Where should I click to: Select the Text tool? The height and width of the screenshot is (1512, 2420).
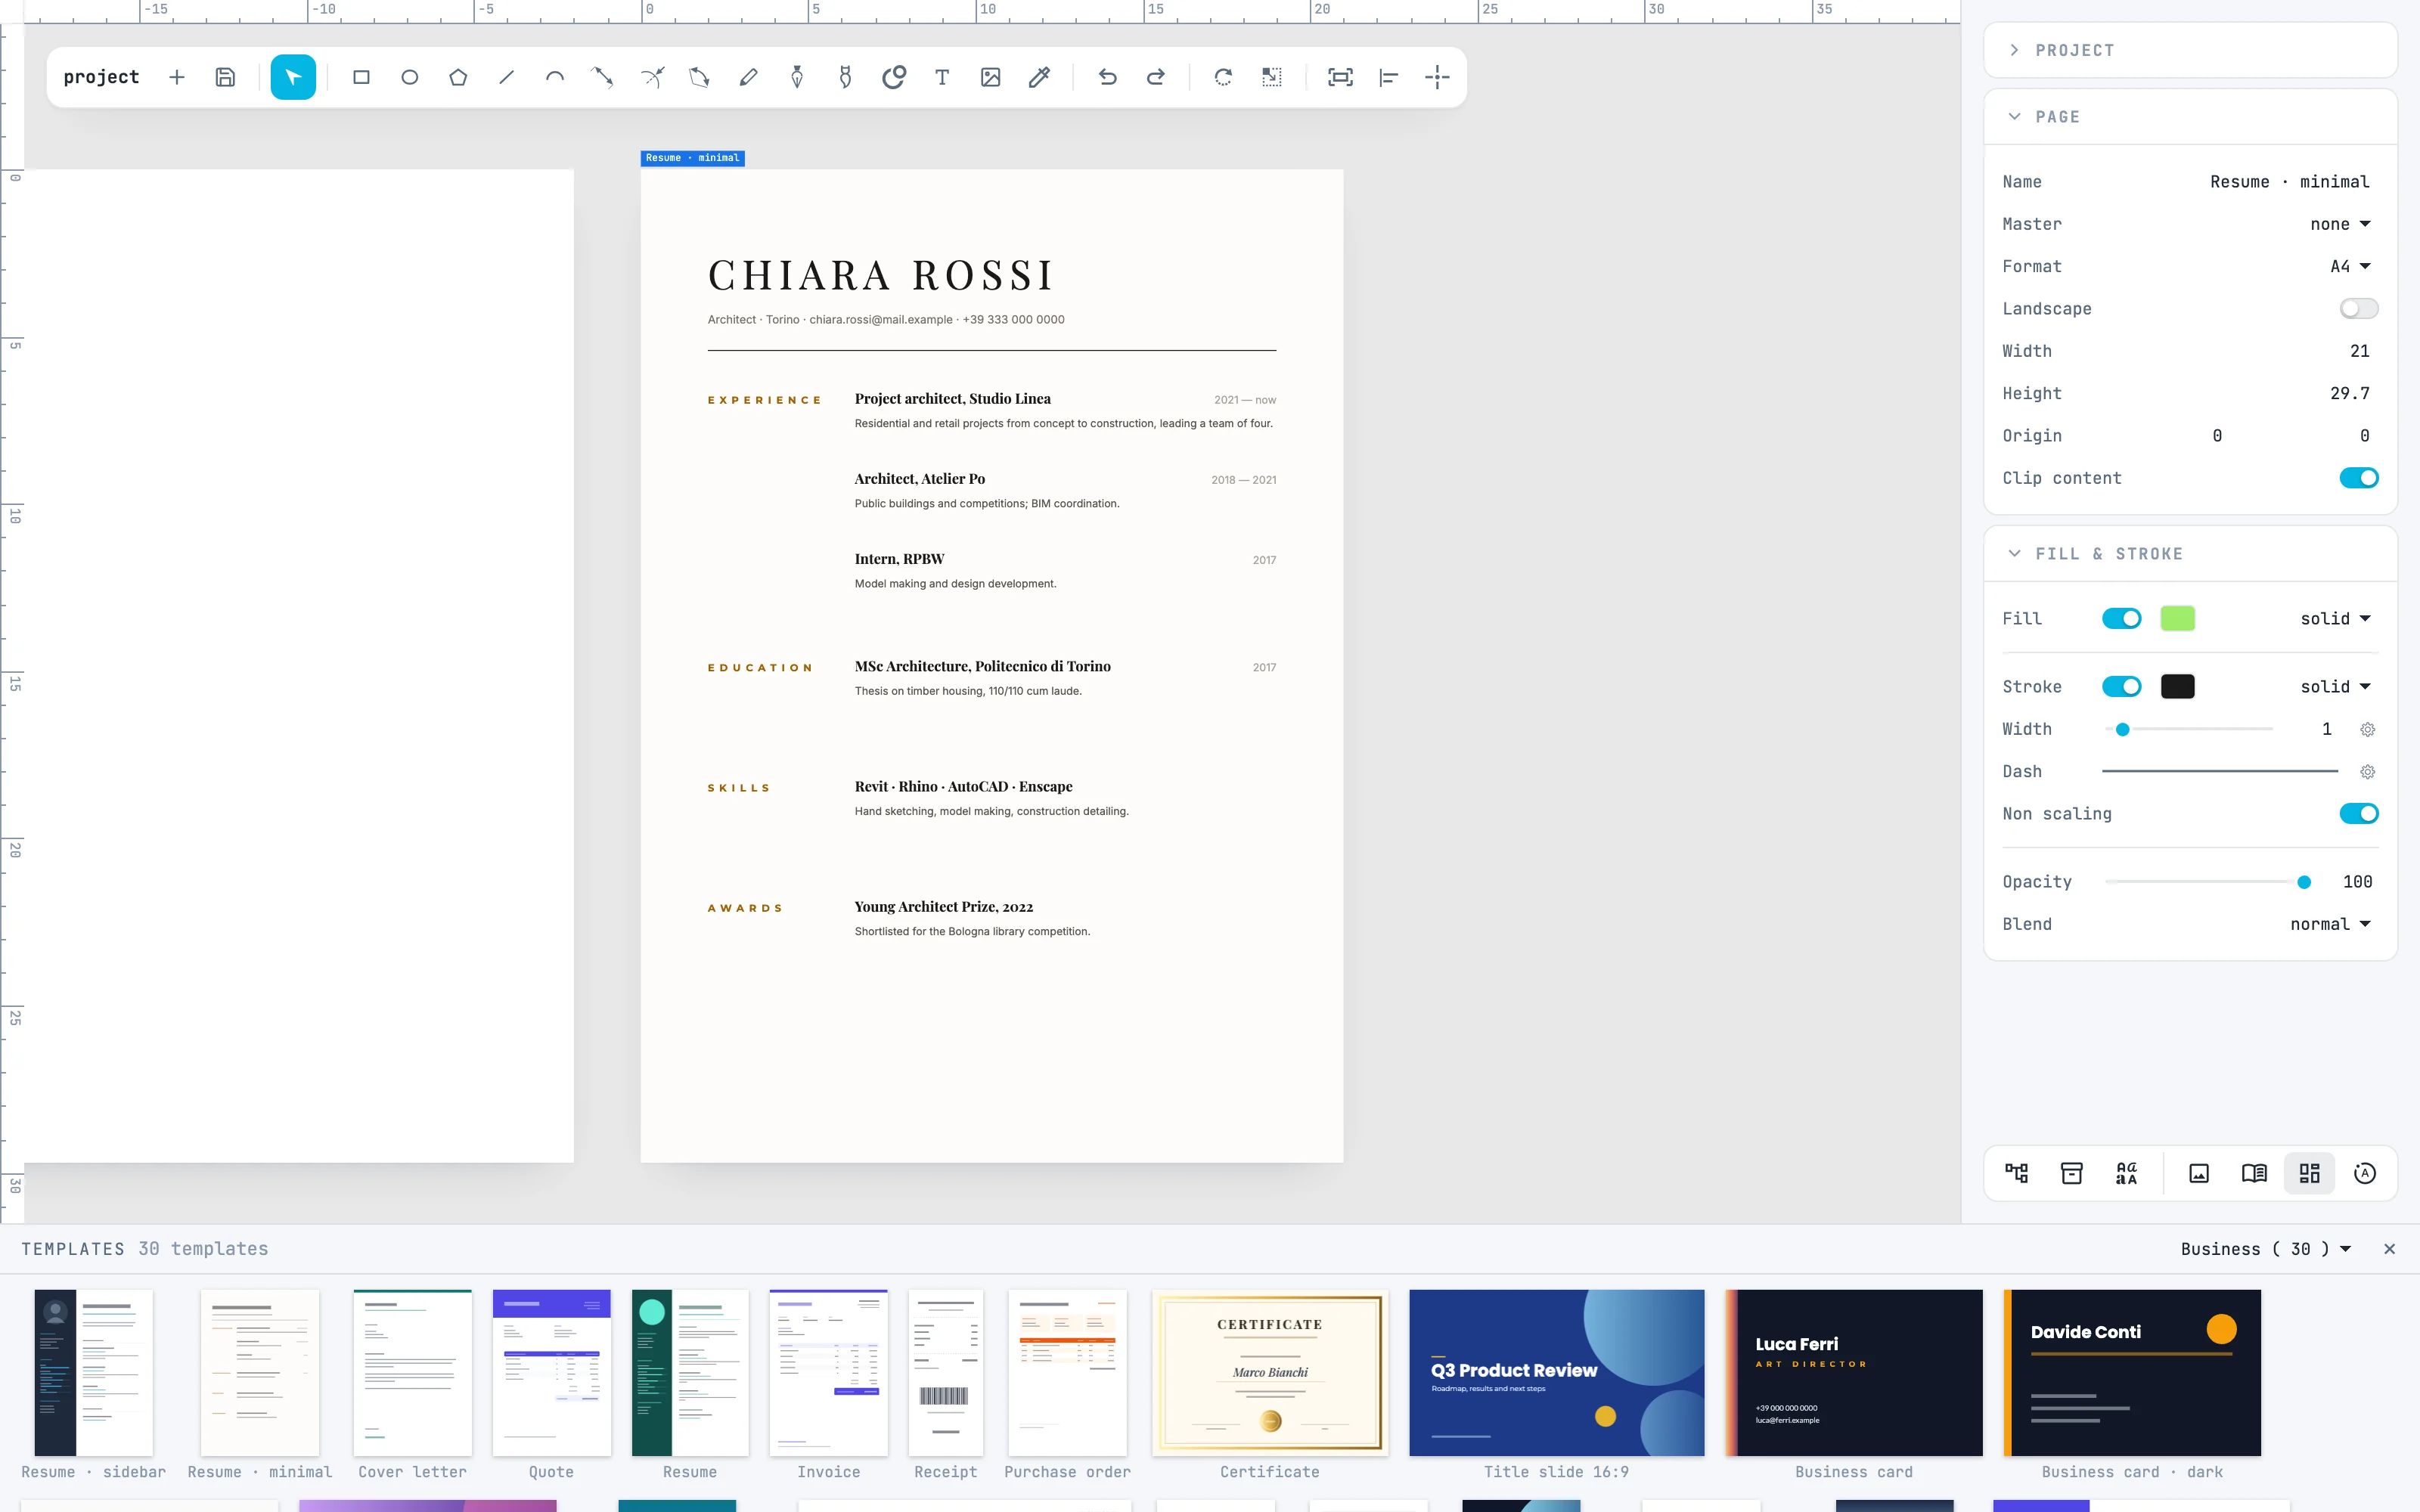click(x=942, y=77)
